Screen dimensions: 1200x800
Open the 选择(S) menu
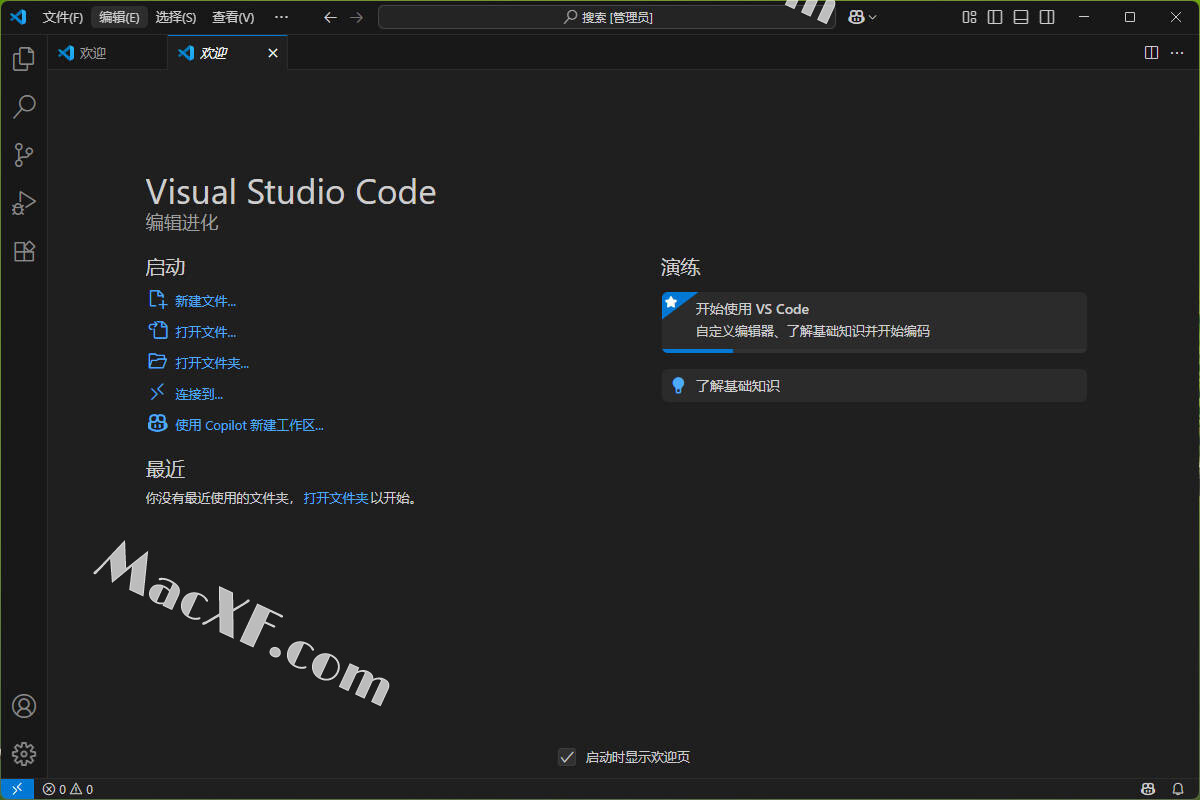click(x=176, y=17)
